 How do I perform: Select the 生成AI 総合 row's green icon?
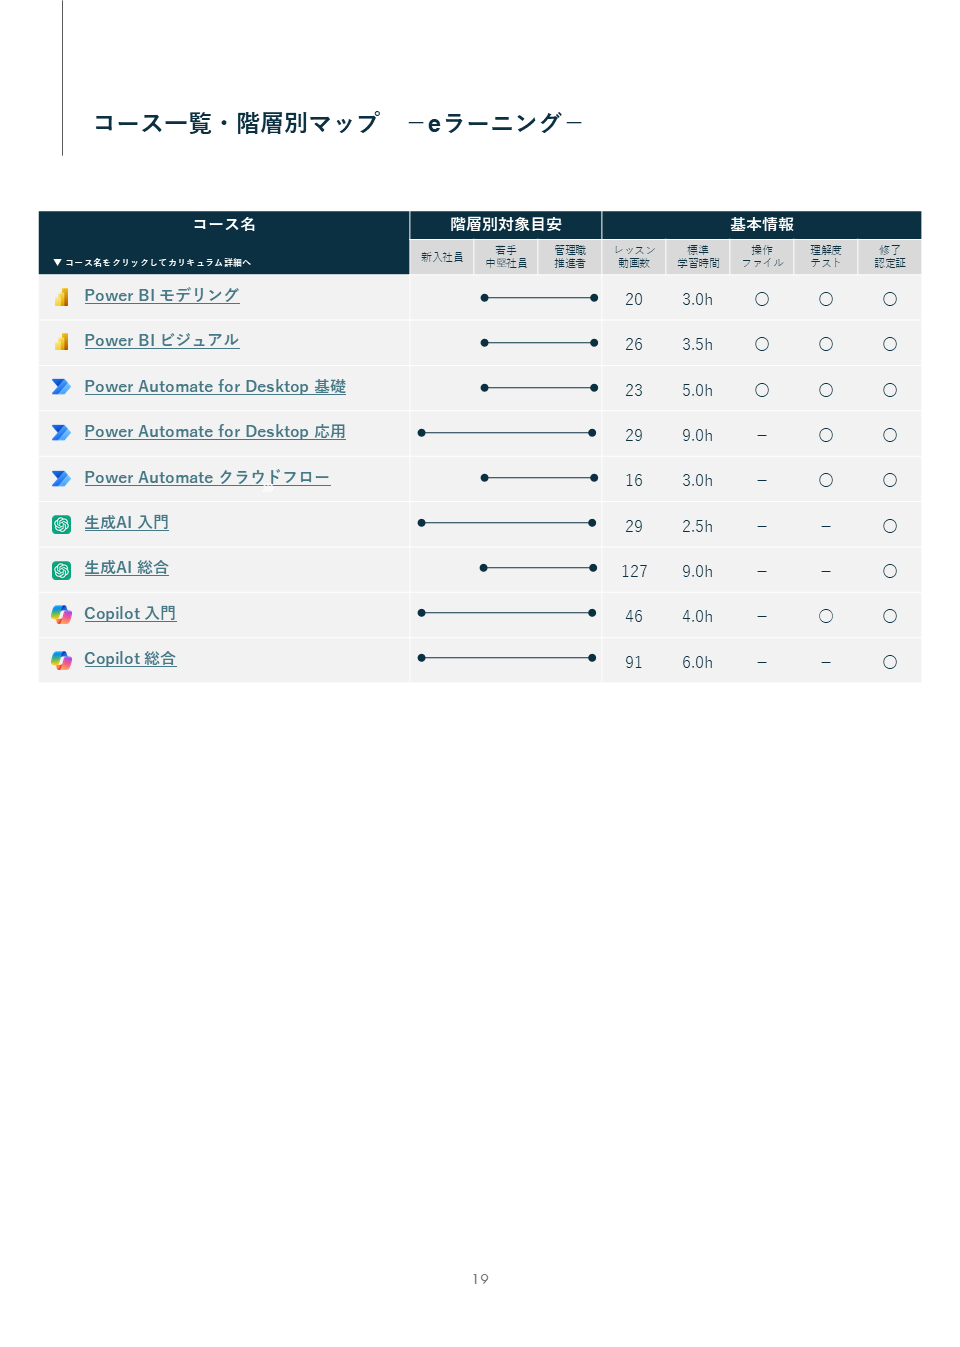tap(61, 568)
